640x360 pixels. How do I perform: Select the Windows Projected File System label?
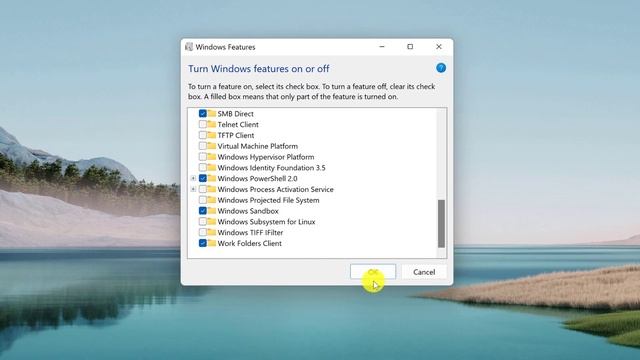(268, 200)
